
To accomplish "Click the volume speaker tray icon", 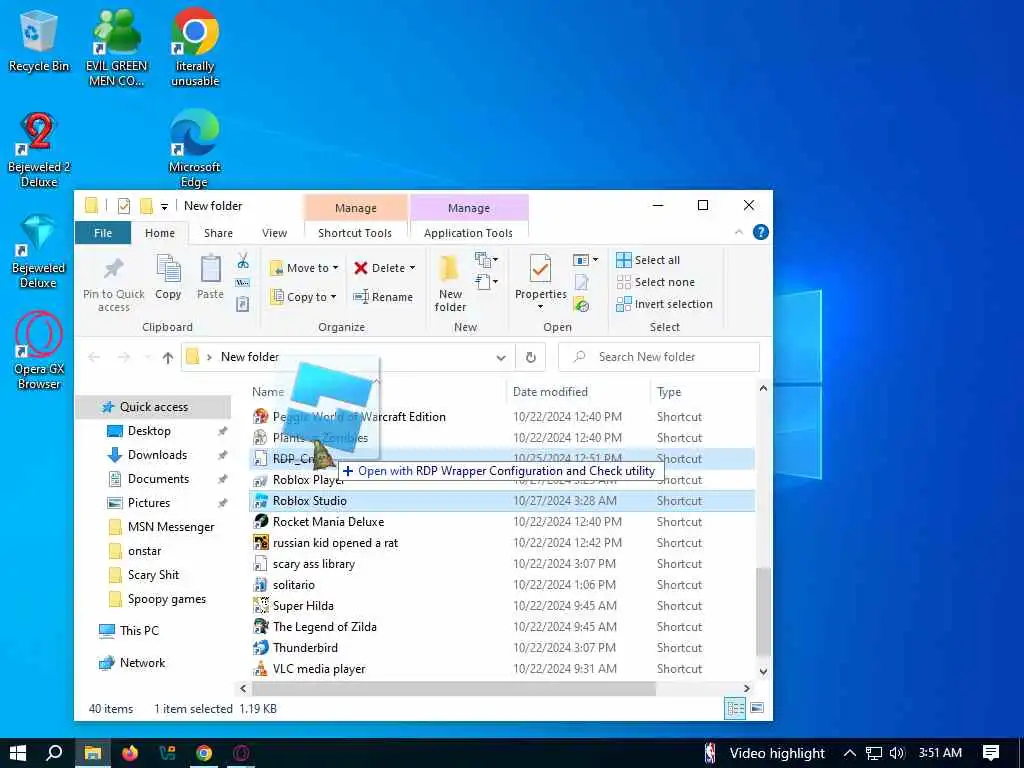I will click(x=896, y=753).
